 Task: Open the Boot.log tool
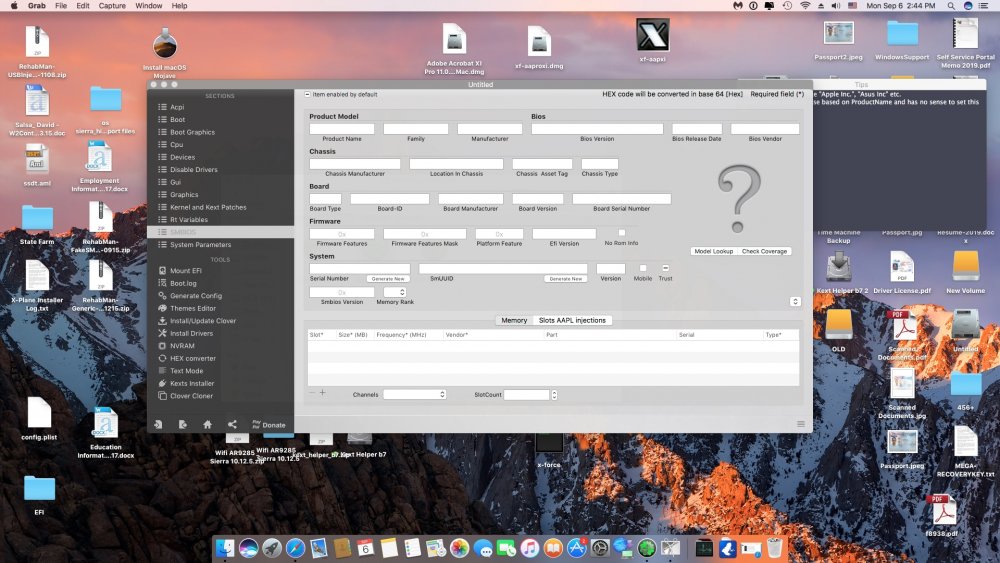[x=182, y=283]
